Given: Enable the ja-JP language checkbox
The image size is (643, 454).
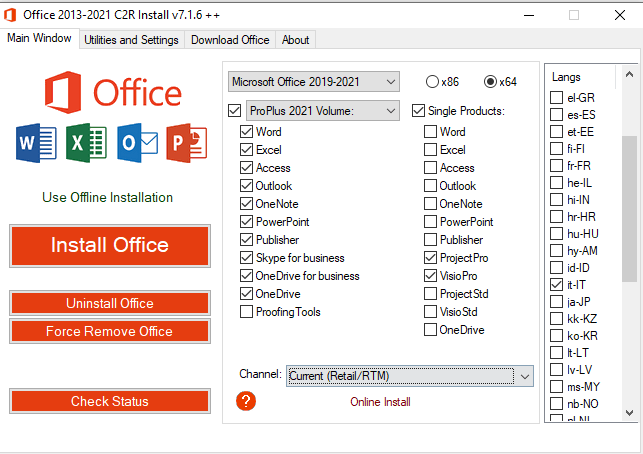Looking at the screenshot, I should (x=556, y=302).
